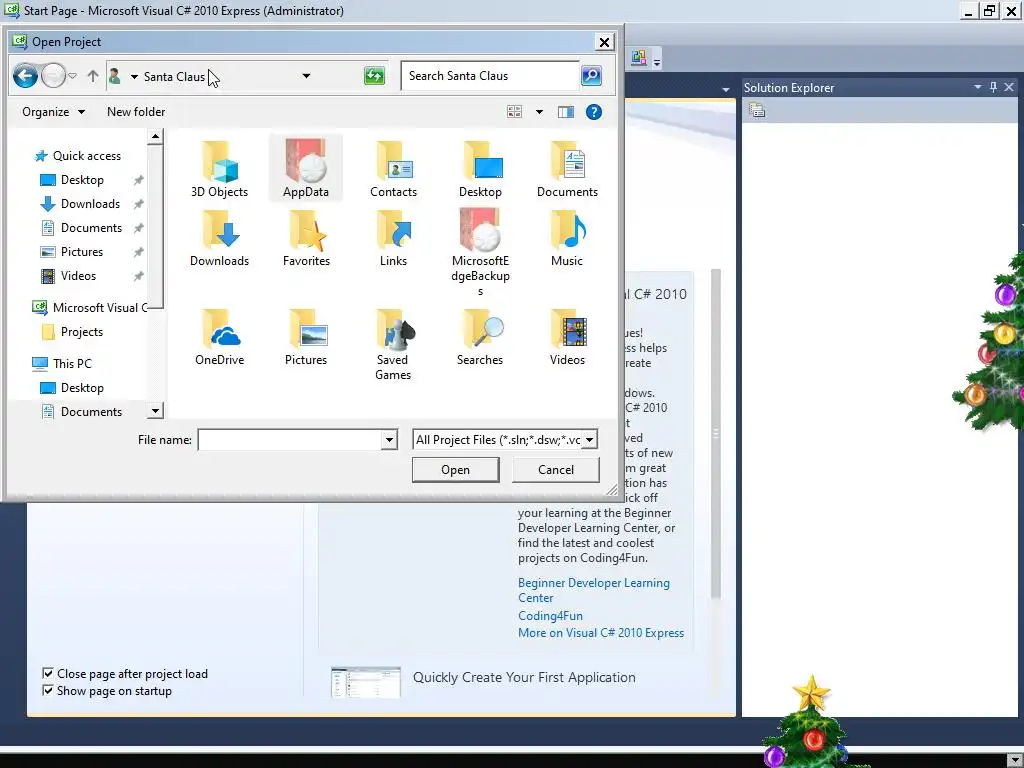
Task: Select Documents under Quick access
Action: [81, 227]
